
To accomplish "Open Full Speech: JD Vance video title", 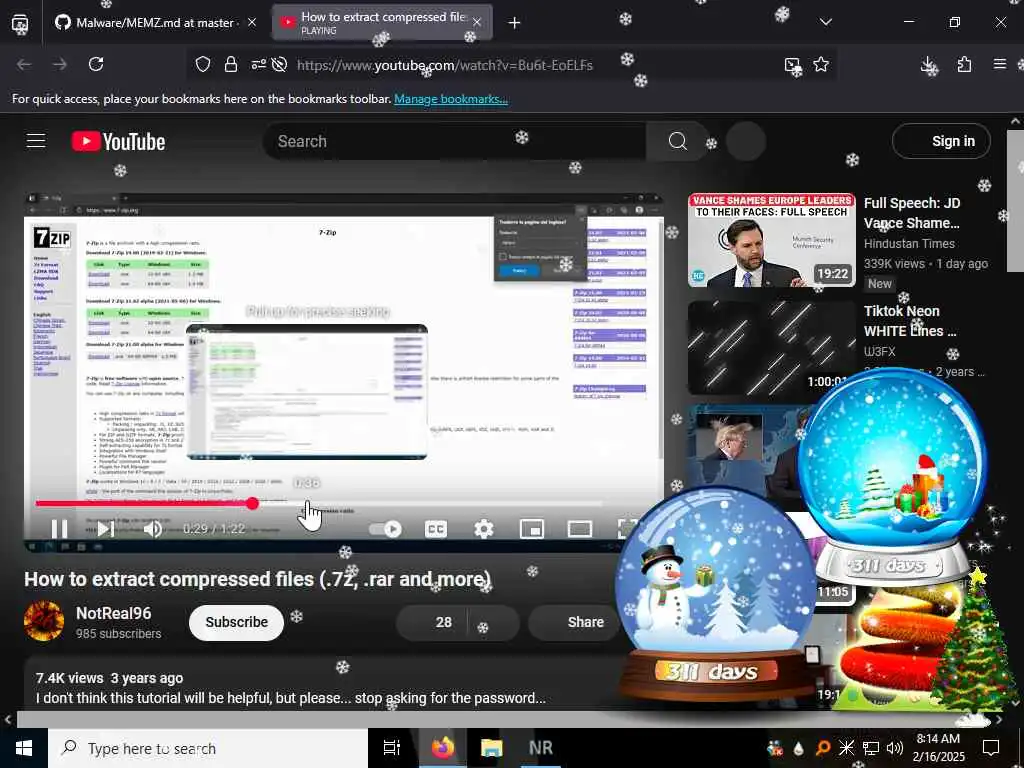I will pos(912,213).
